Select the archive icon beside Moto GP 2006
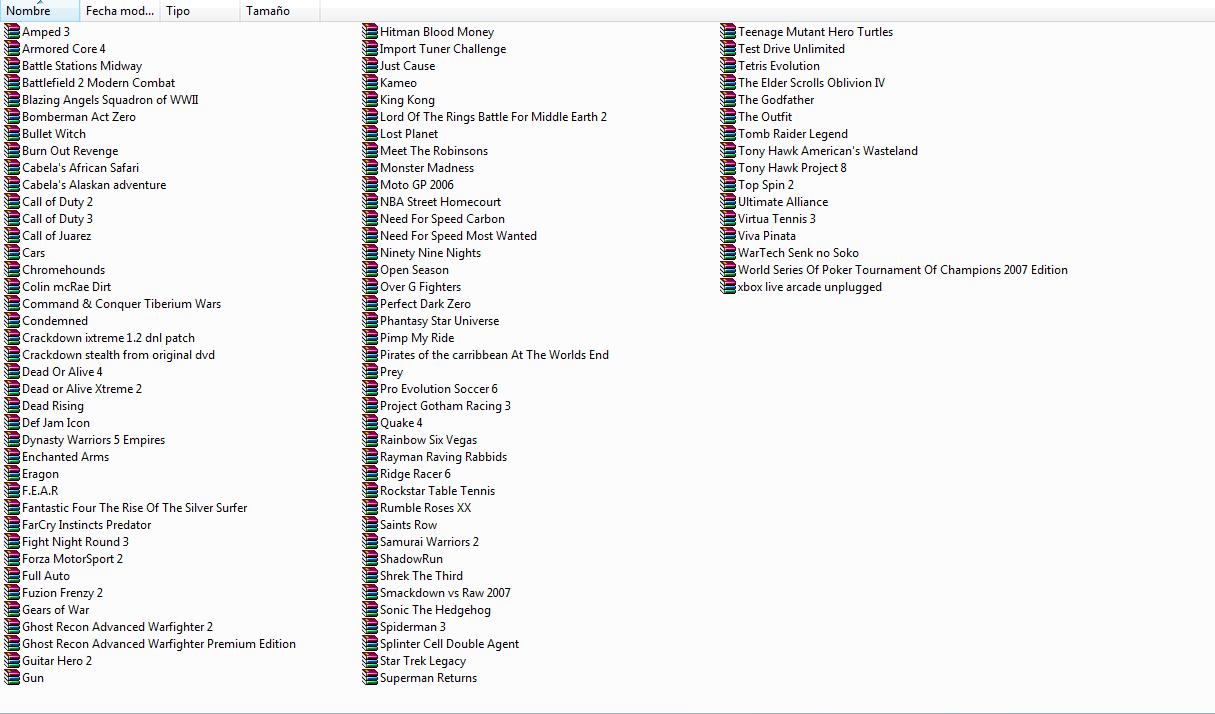This screenshot has width=1215, height=714. pyautogui.click(x=370, y=185)
